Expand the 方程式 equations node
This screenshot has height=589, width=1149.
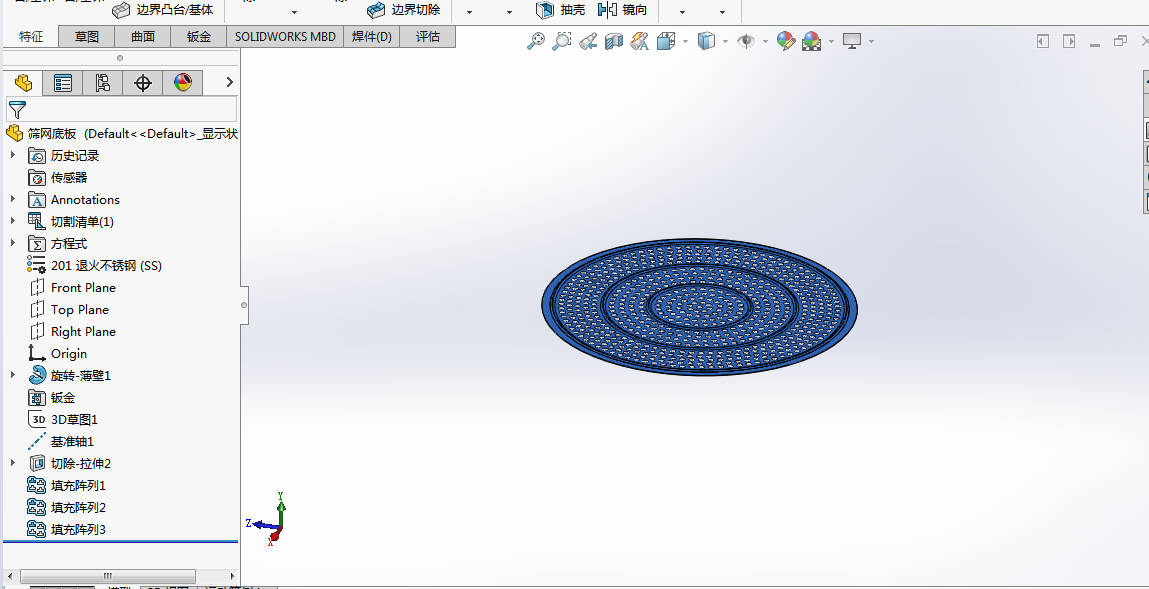pos(12,243)
